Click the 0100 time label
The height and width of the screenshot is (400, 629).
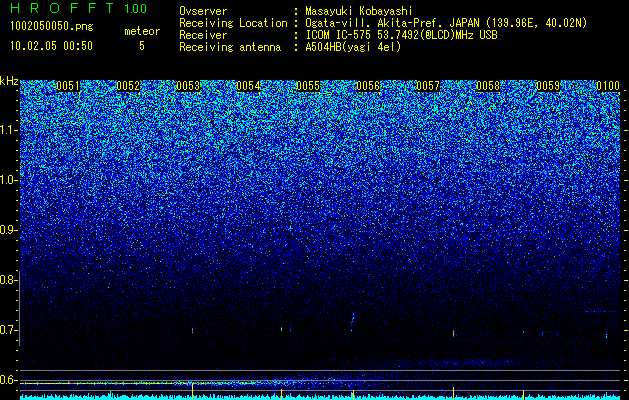tap(608, 86)
